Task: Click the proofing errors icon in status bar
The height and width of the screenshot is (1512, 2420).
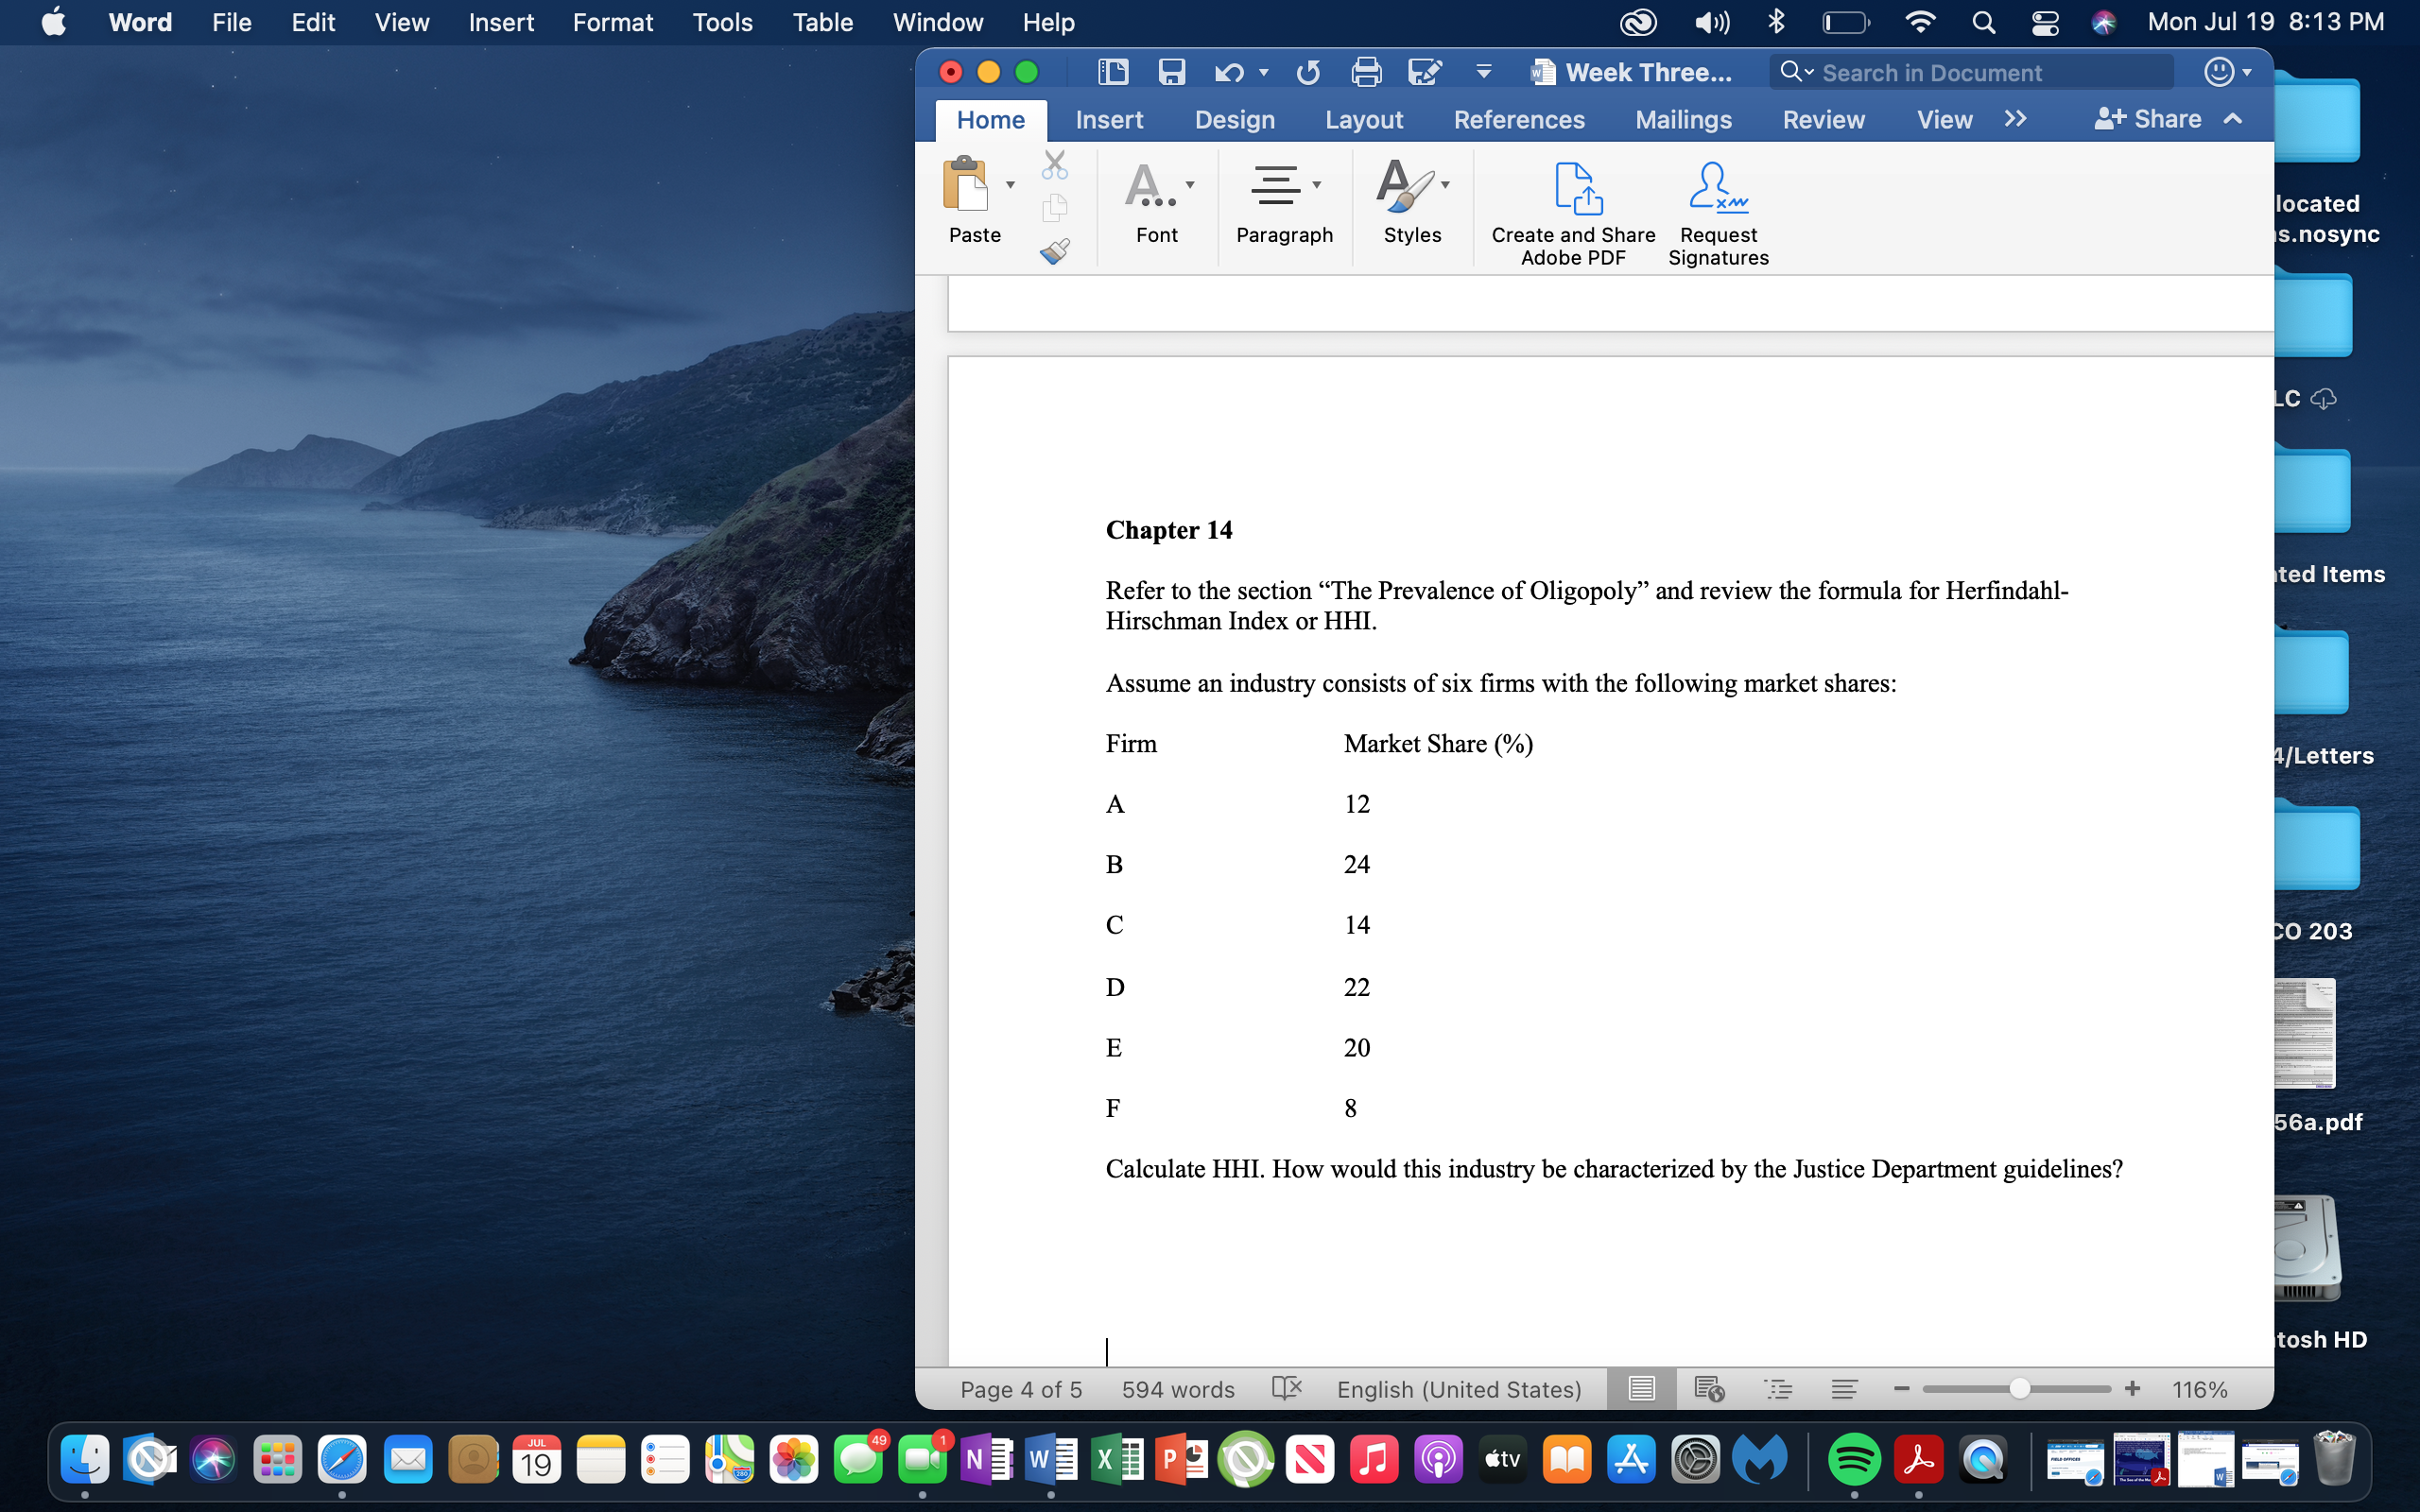Action: (x=1286, y=1388)
